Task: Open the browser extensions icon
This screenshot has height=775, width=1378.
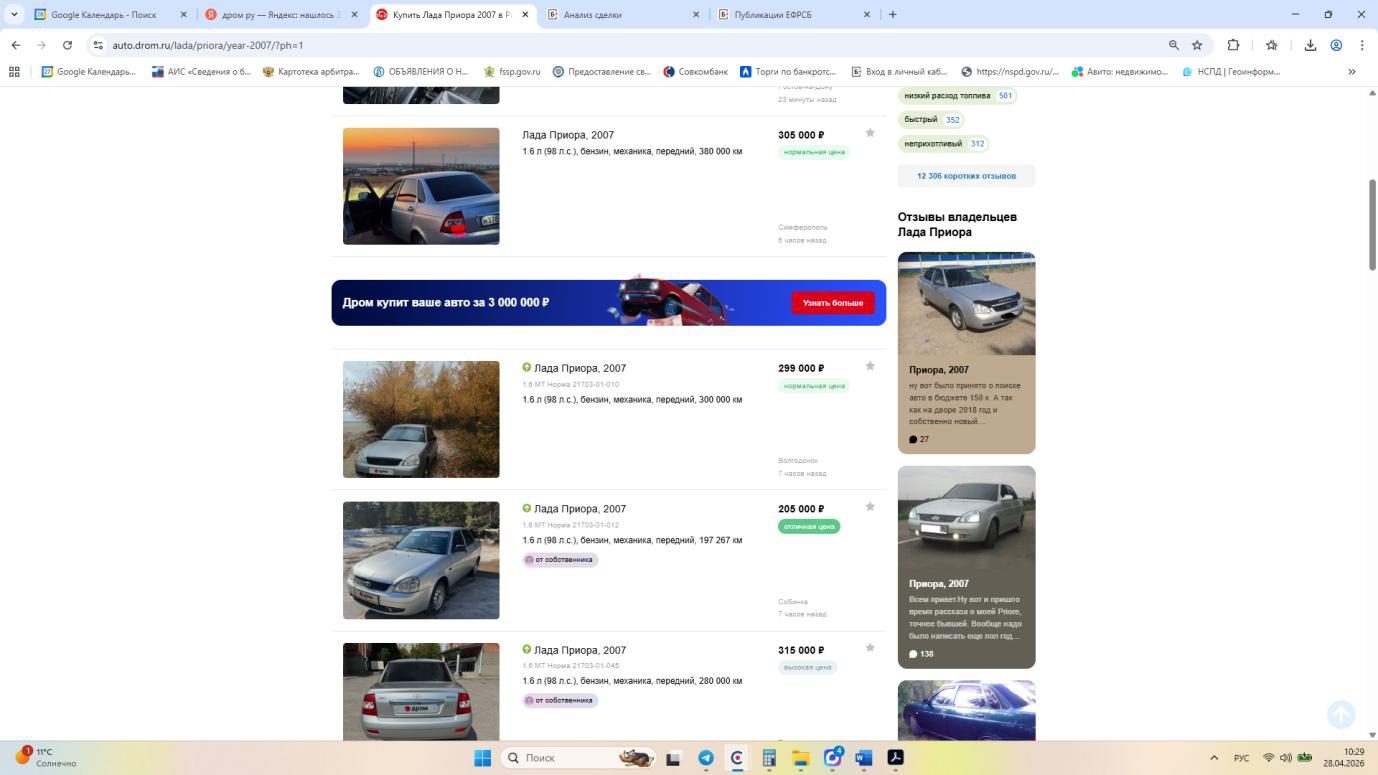Action: click(1233, 45)
